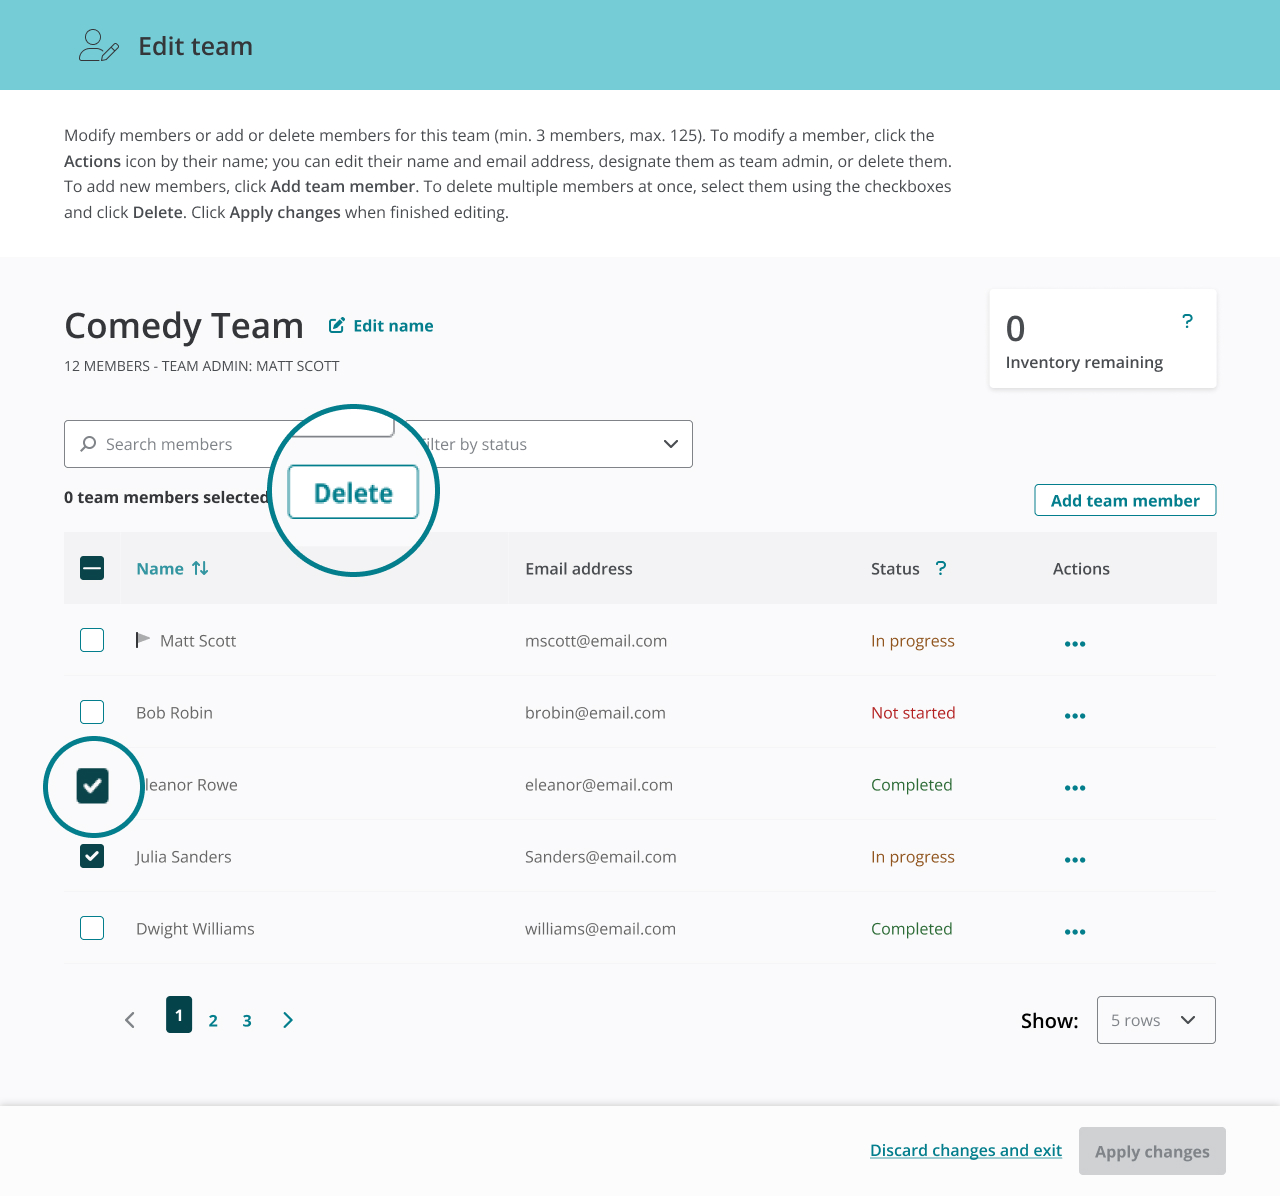Click Discard changes and exit link

(966, 1150)
